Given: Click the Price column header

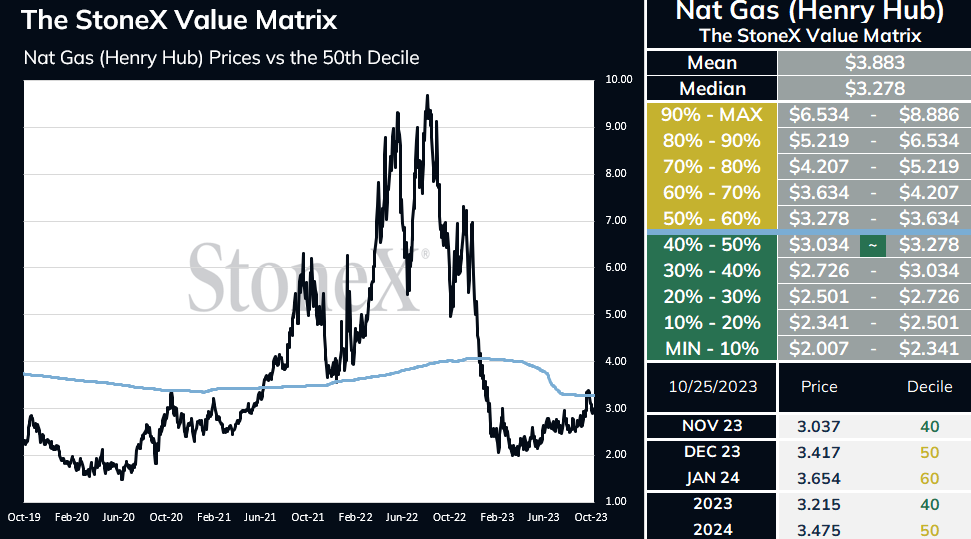Looking at the screenshot, I should (819, 387).
